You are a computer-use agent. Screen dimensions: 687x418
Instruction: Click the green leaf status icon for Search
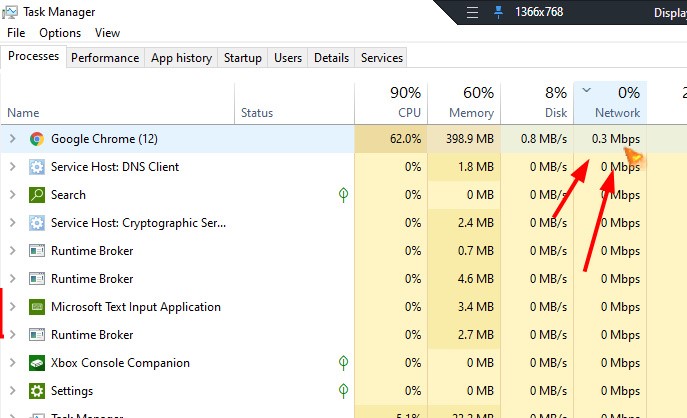pos(343,195)
